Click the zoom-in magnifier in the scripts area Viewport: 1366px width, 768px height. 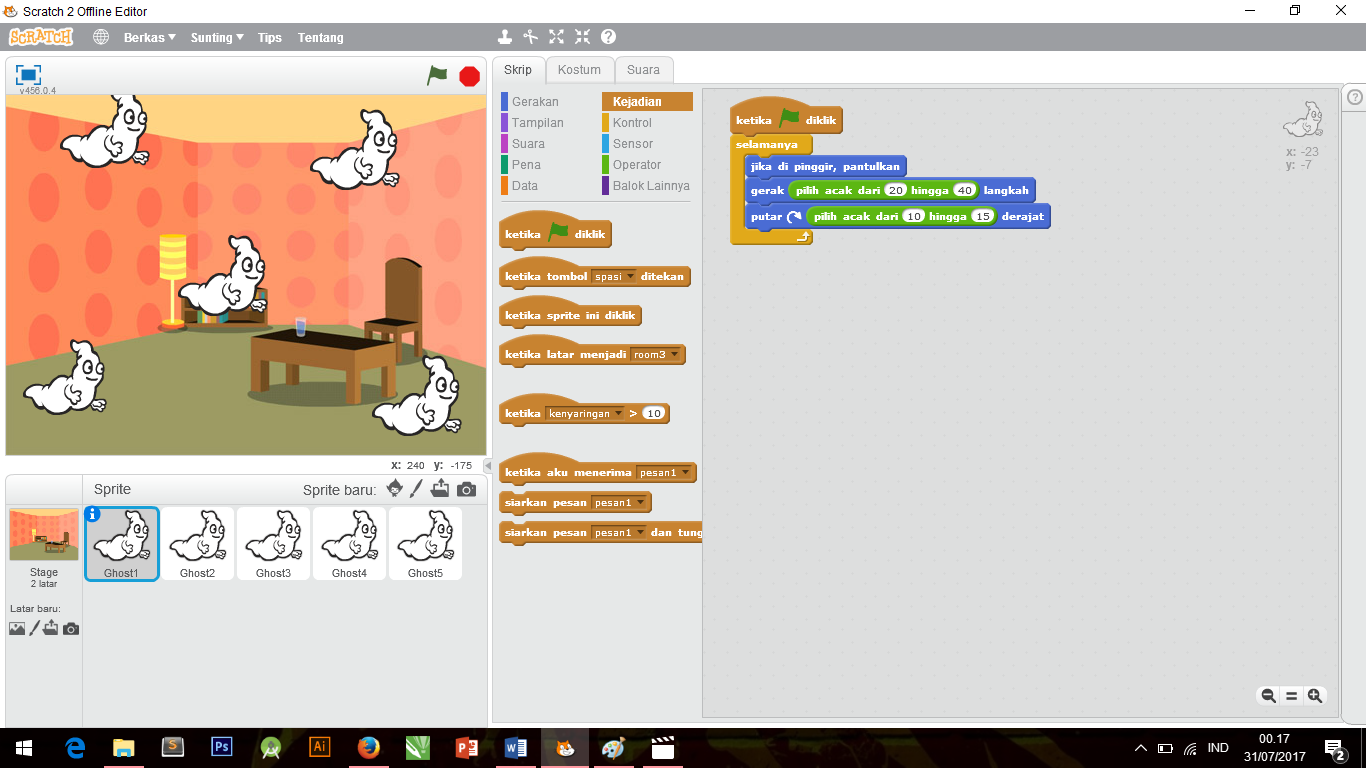[x=1315, y=695]
